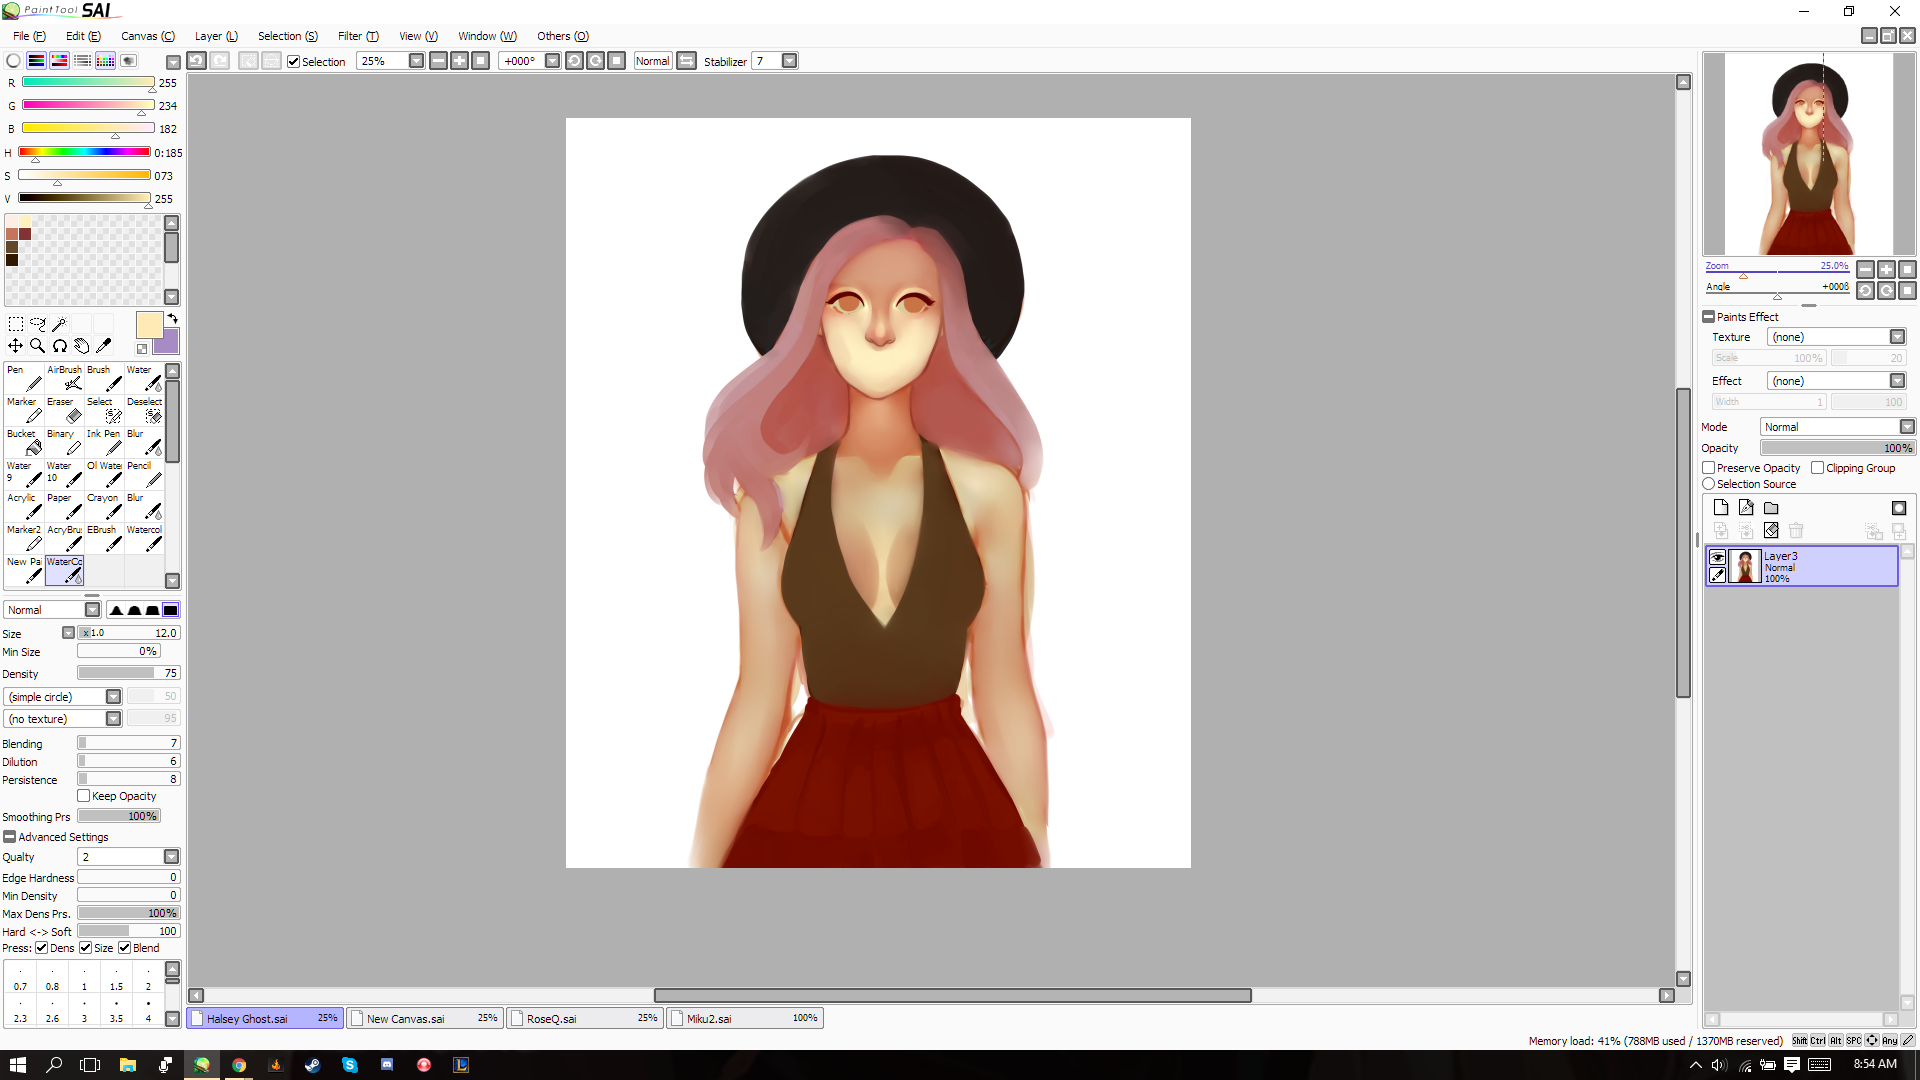1920x1080 pixels.
Task: Open the Effect (none) dropdown
Action: tap(1897, 381)
